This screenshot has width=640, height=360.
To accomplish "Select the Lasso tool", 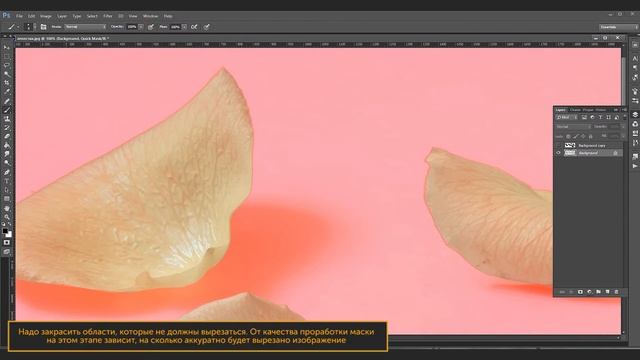I will [x=7, y=65].
